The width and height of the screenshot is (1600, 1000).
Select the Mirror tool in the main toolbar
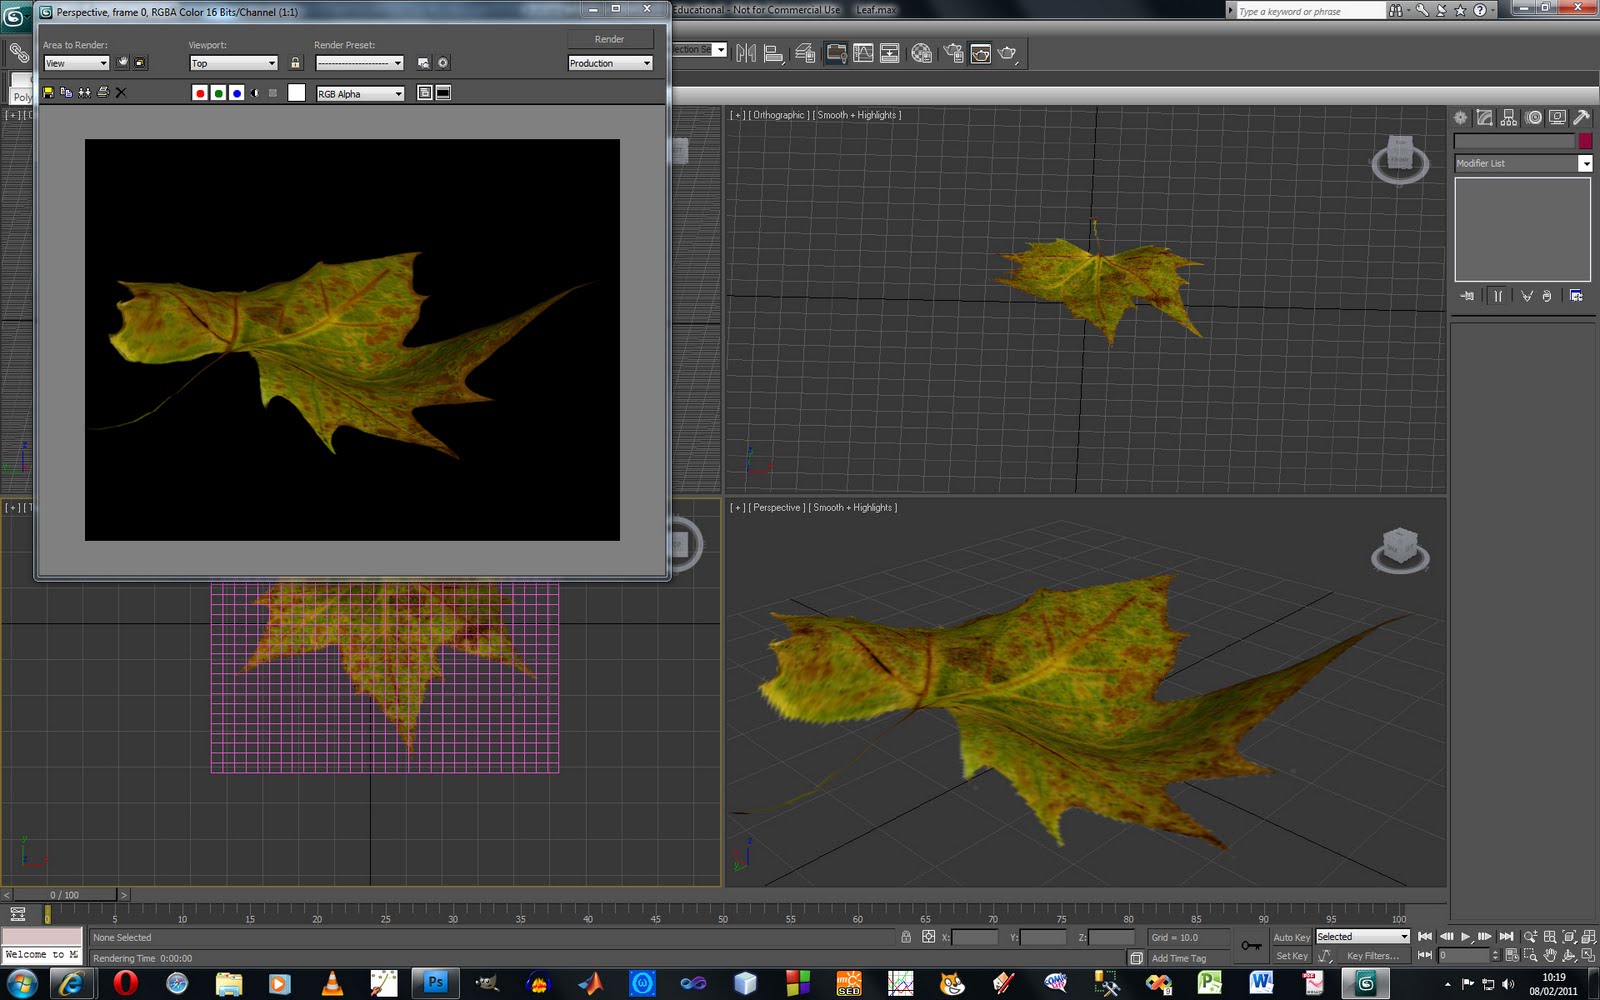pyautogui.click(x=746, y=54)
